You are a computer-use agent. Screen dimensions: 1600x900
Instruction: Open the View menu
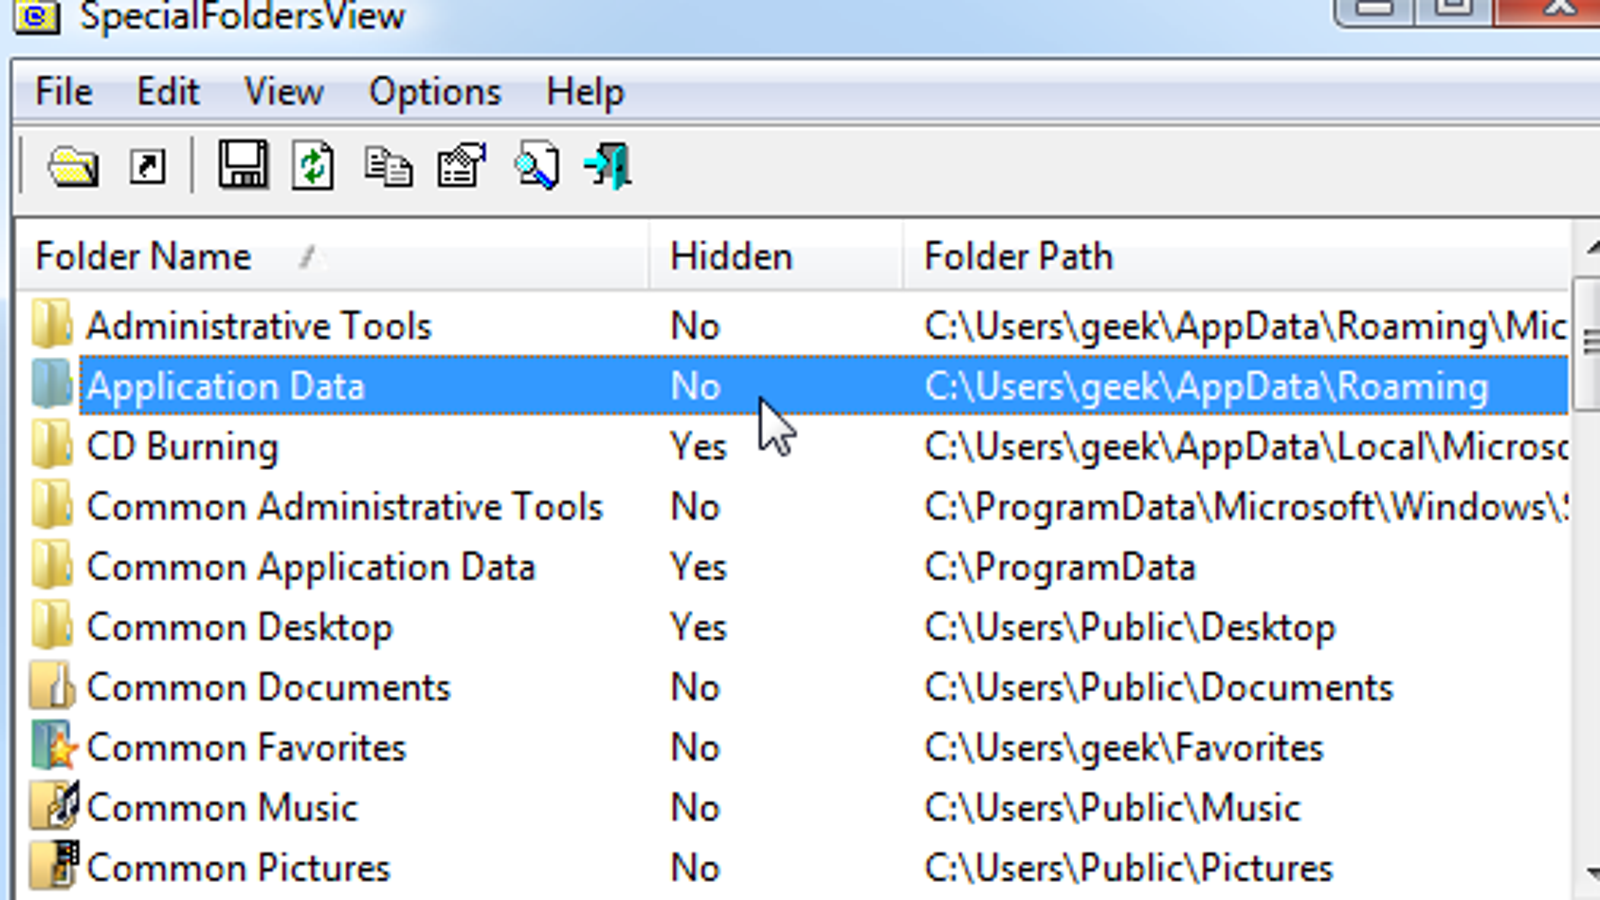pos(284,92)
